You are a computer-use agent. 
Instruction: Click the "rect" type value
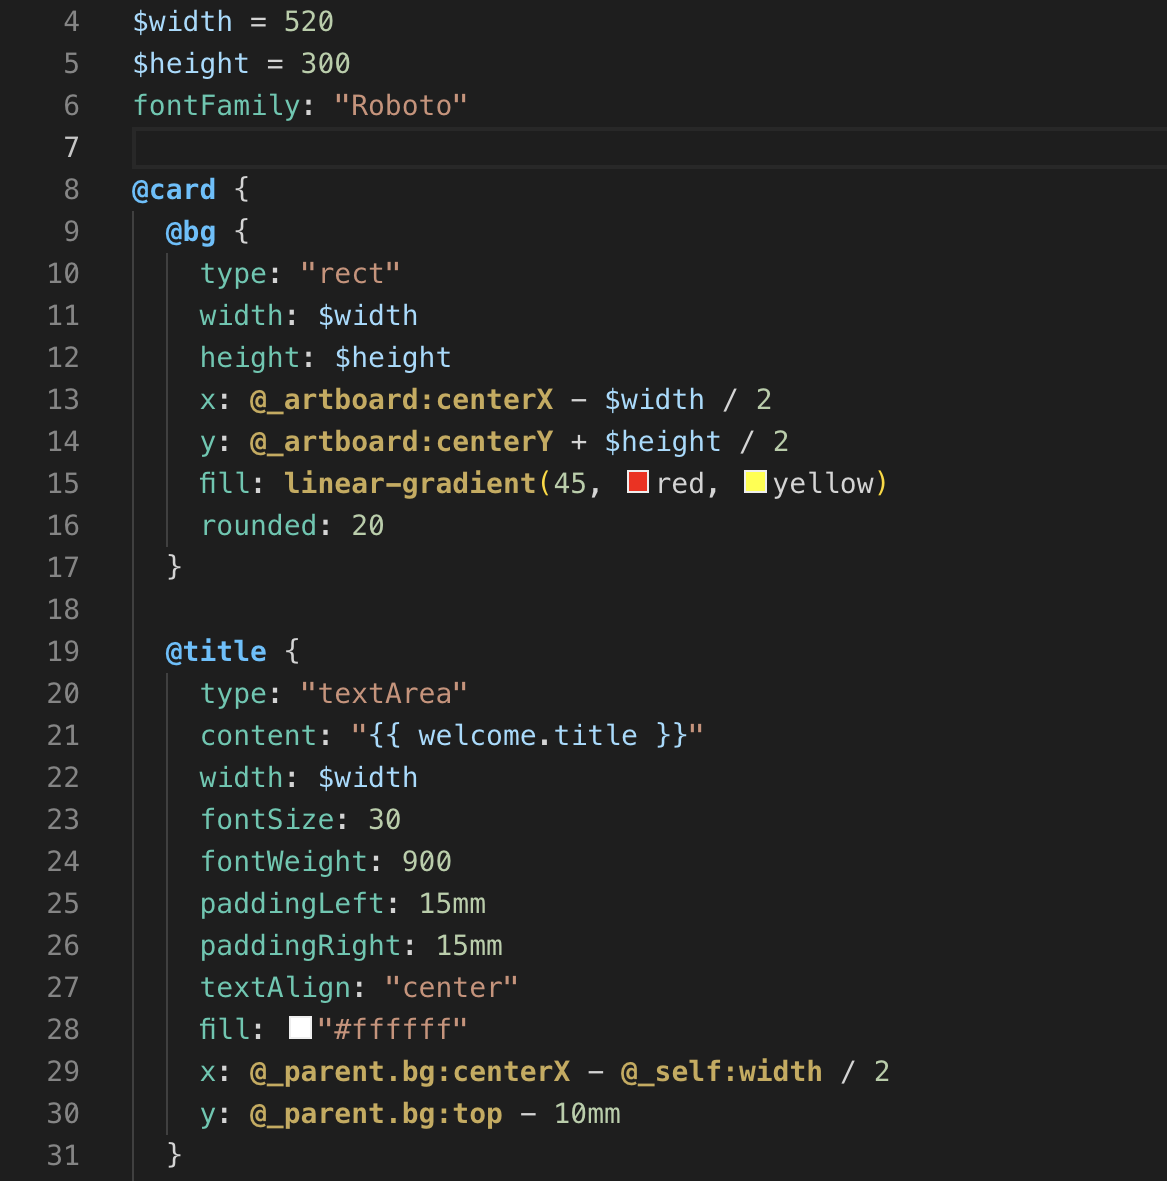click(x=350, y=273)
